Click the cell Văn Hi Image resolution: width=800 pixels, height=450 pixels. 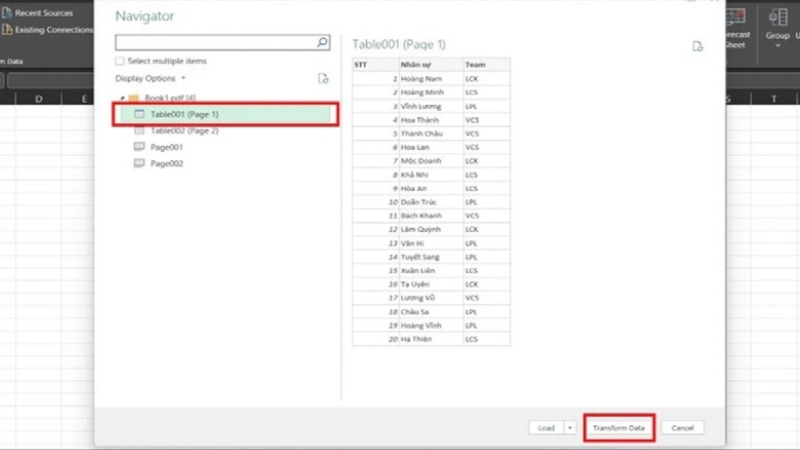(431, 243)
